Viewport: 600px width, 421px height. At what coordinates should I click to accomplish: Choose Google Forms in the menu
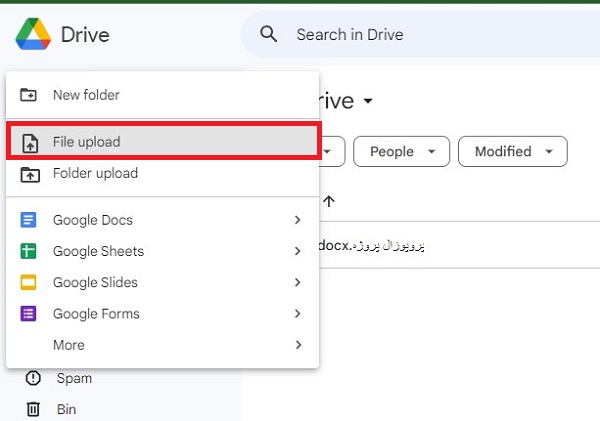click(x=163, y=314)
